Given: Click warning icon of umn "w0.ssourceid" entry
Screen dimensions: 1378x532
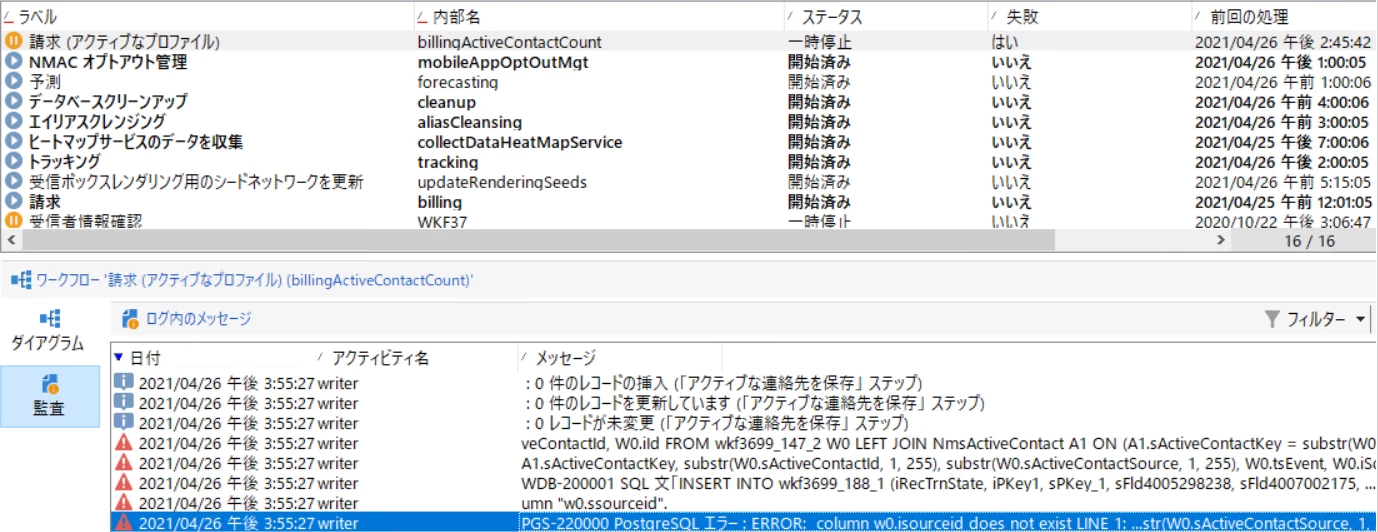Looking at the screenshot, I should pos(124,502).
